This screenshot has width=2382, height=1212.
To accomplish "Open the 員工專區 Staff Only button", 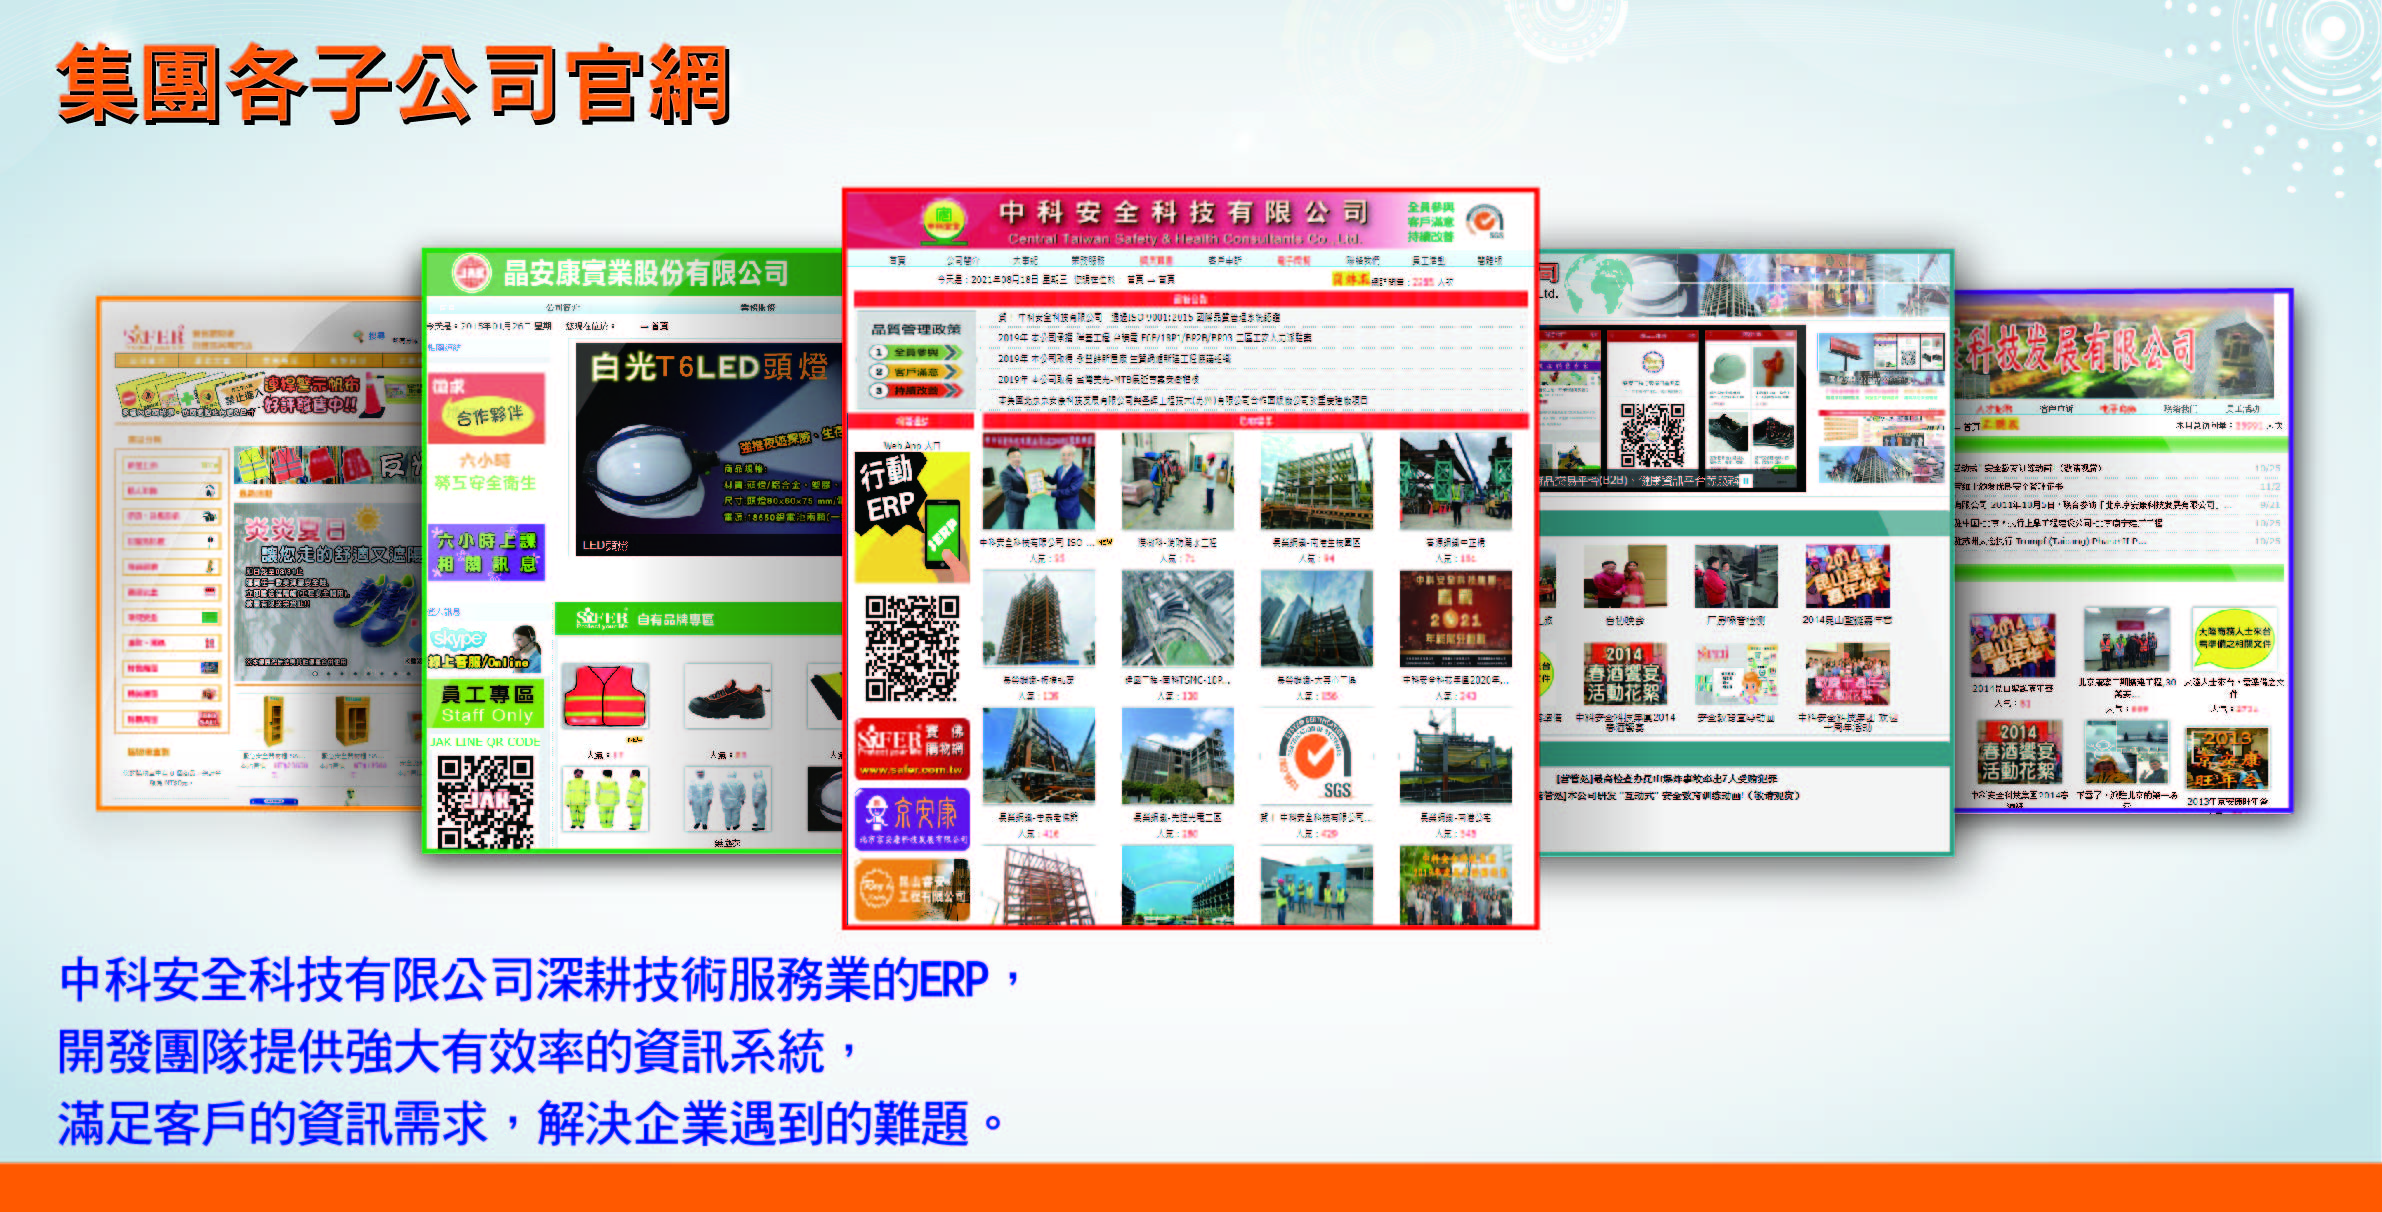I will (x=486, y=703).
